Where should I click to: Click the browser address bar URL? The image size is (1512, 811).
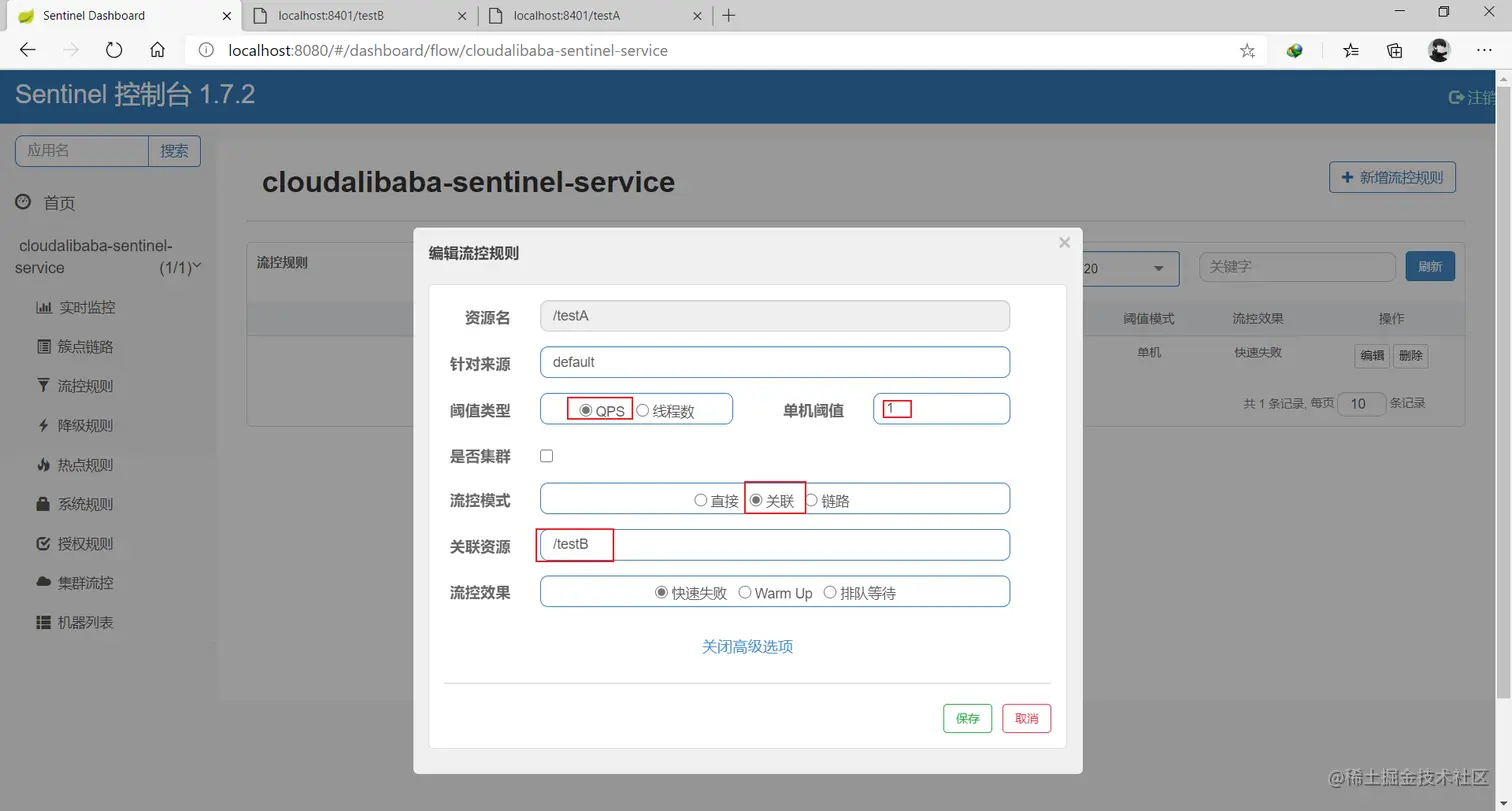[448, 50]
